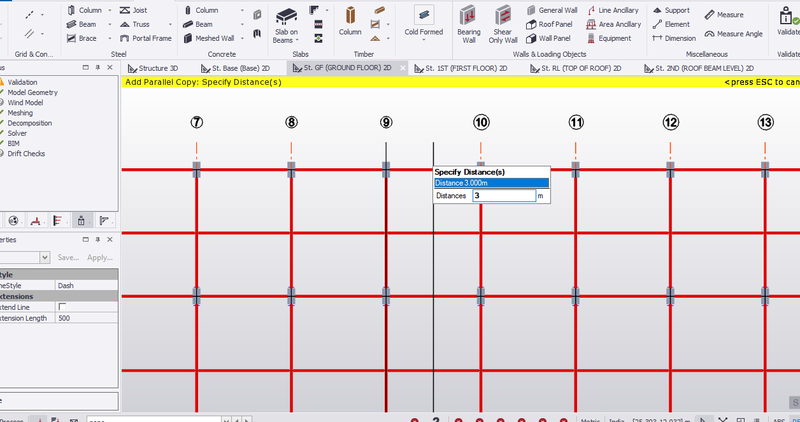Pick the Element tool
The width and height of the screenshot is (800, 422).
(671, 24)
